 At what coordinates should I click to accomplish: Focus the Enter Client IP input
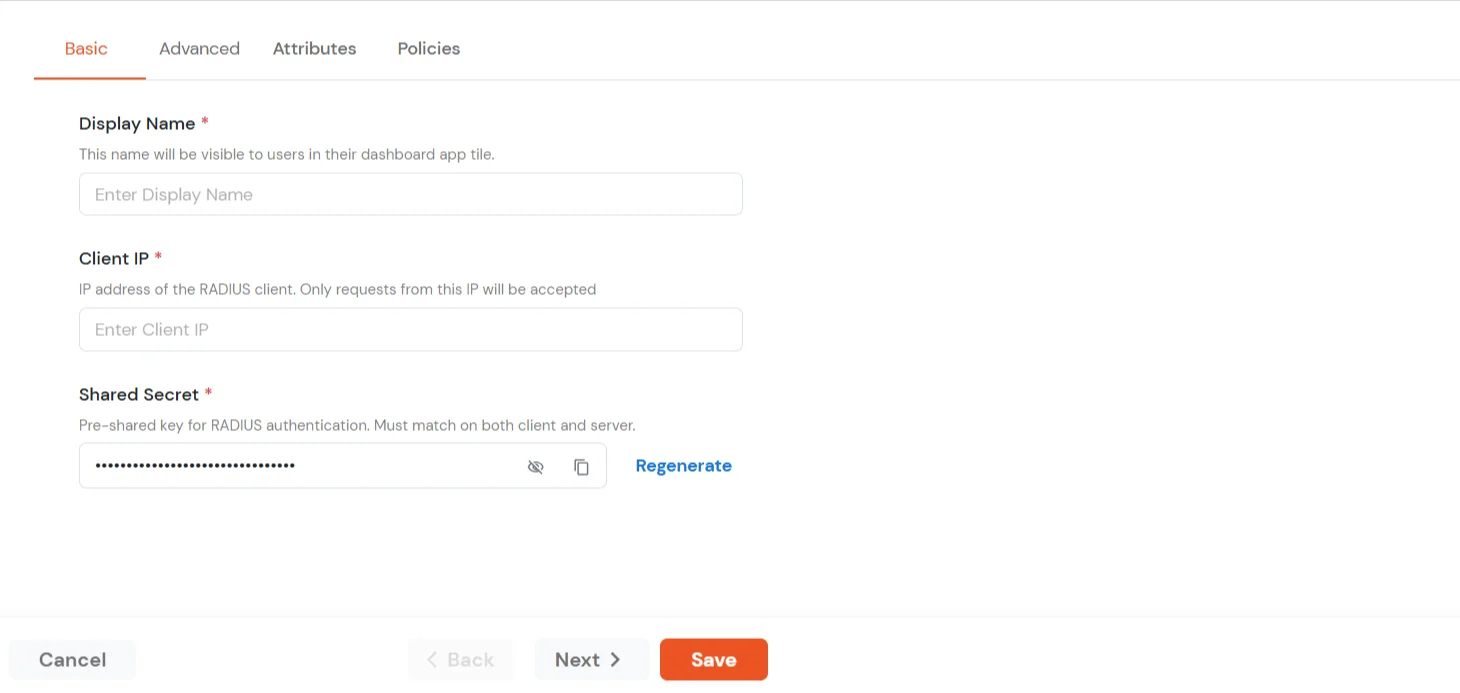point(410,329)
